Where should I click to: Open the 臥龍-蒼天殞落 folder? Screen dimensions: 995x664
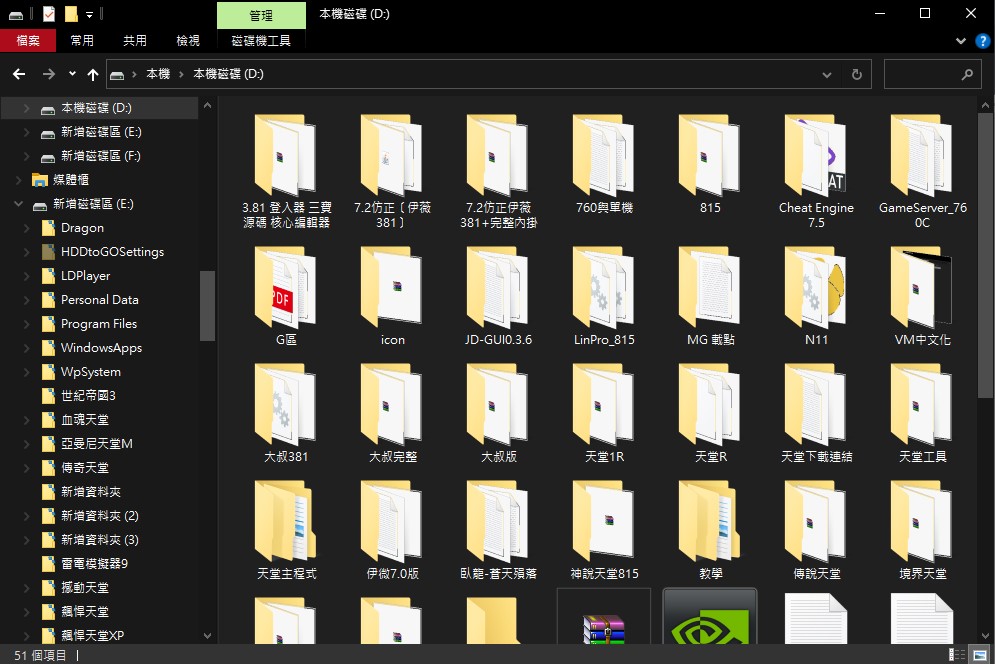[498, 530]
